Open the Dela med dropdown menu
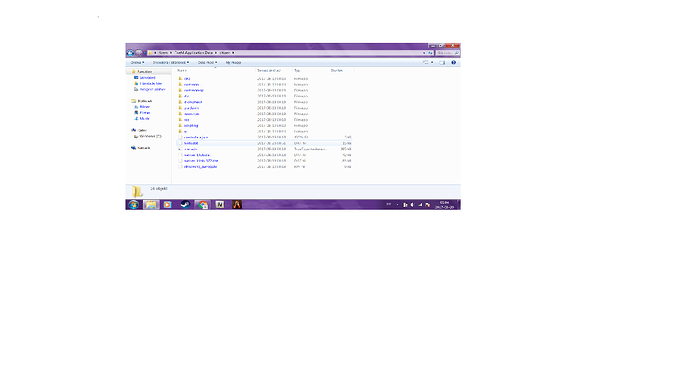This screenshot has height=376, width=690. click(x=207, y=63)
